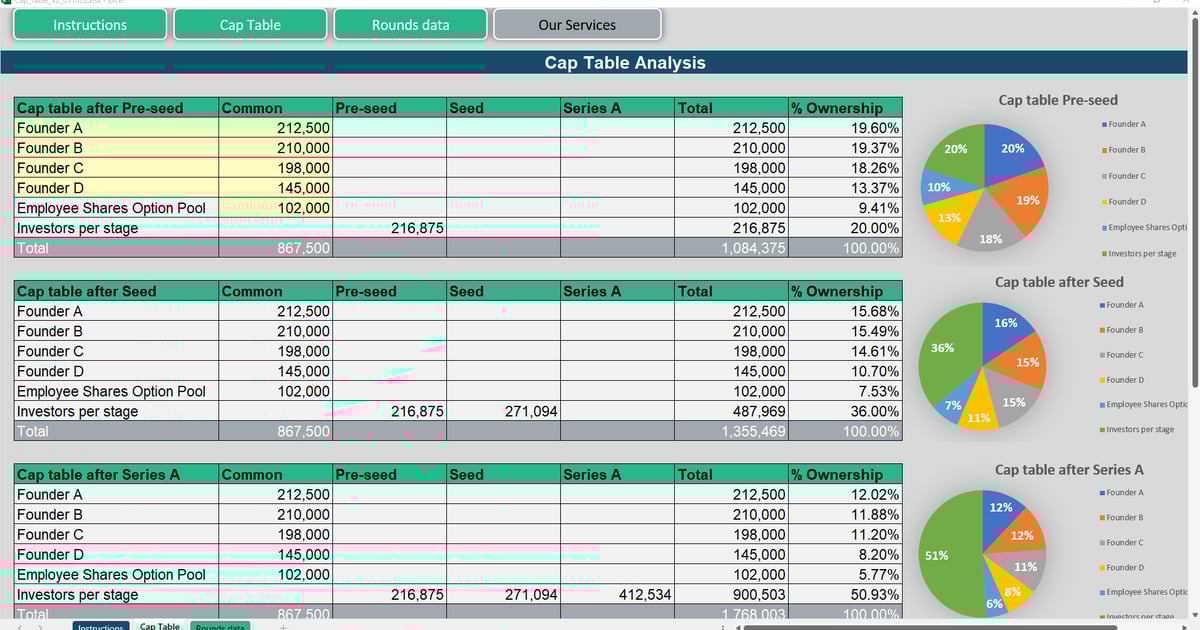This screenshot has height=630, width=1200.
Task: Add a new worksheet with the plus icon
Action: pyautogui.click(x=284, y=626)
